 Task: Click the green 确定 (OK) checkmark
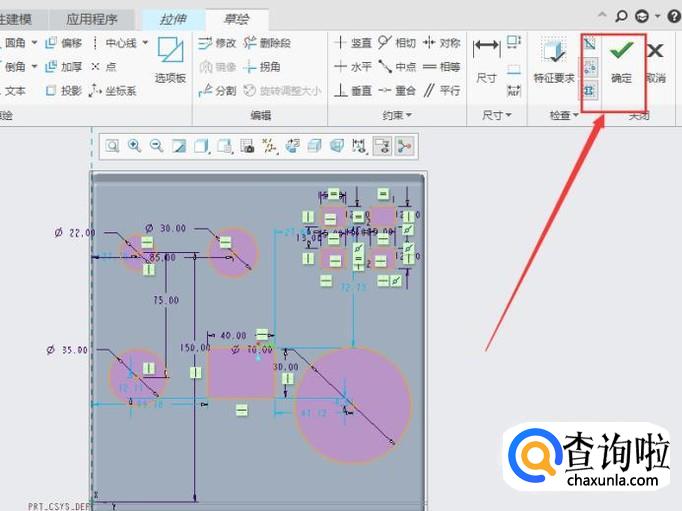click(621, 61)
